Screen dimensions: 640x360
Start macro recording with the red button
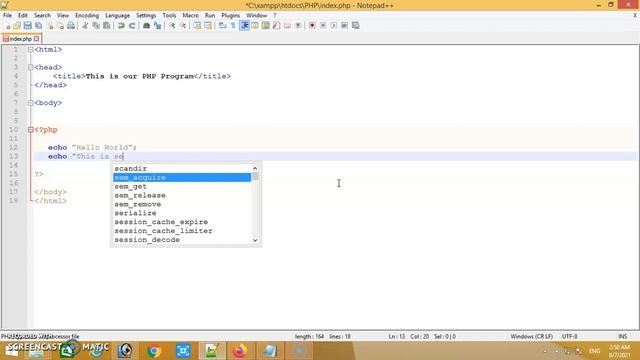click(312, 25)
